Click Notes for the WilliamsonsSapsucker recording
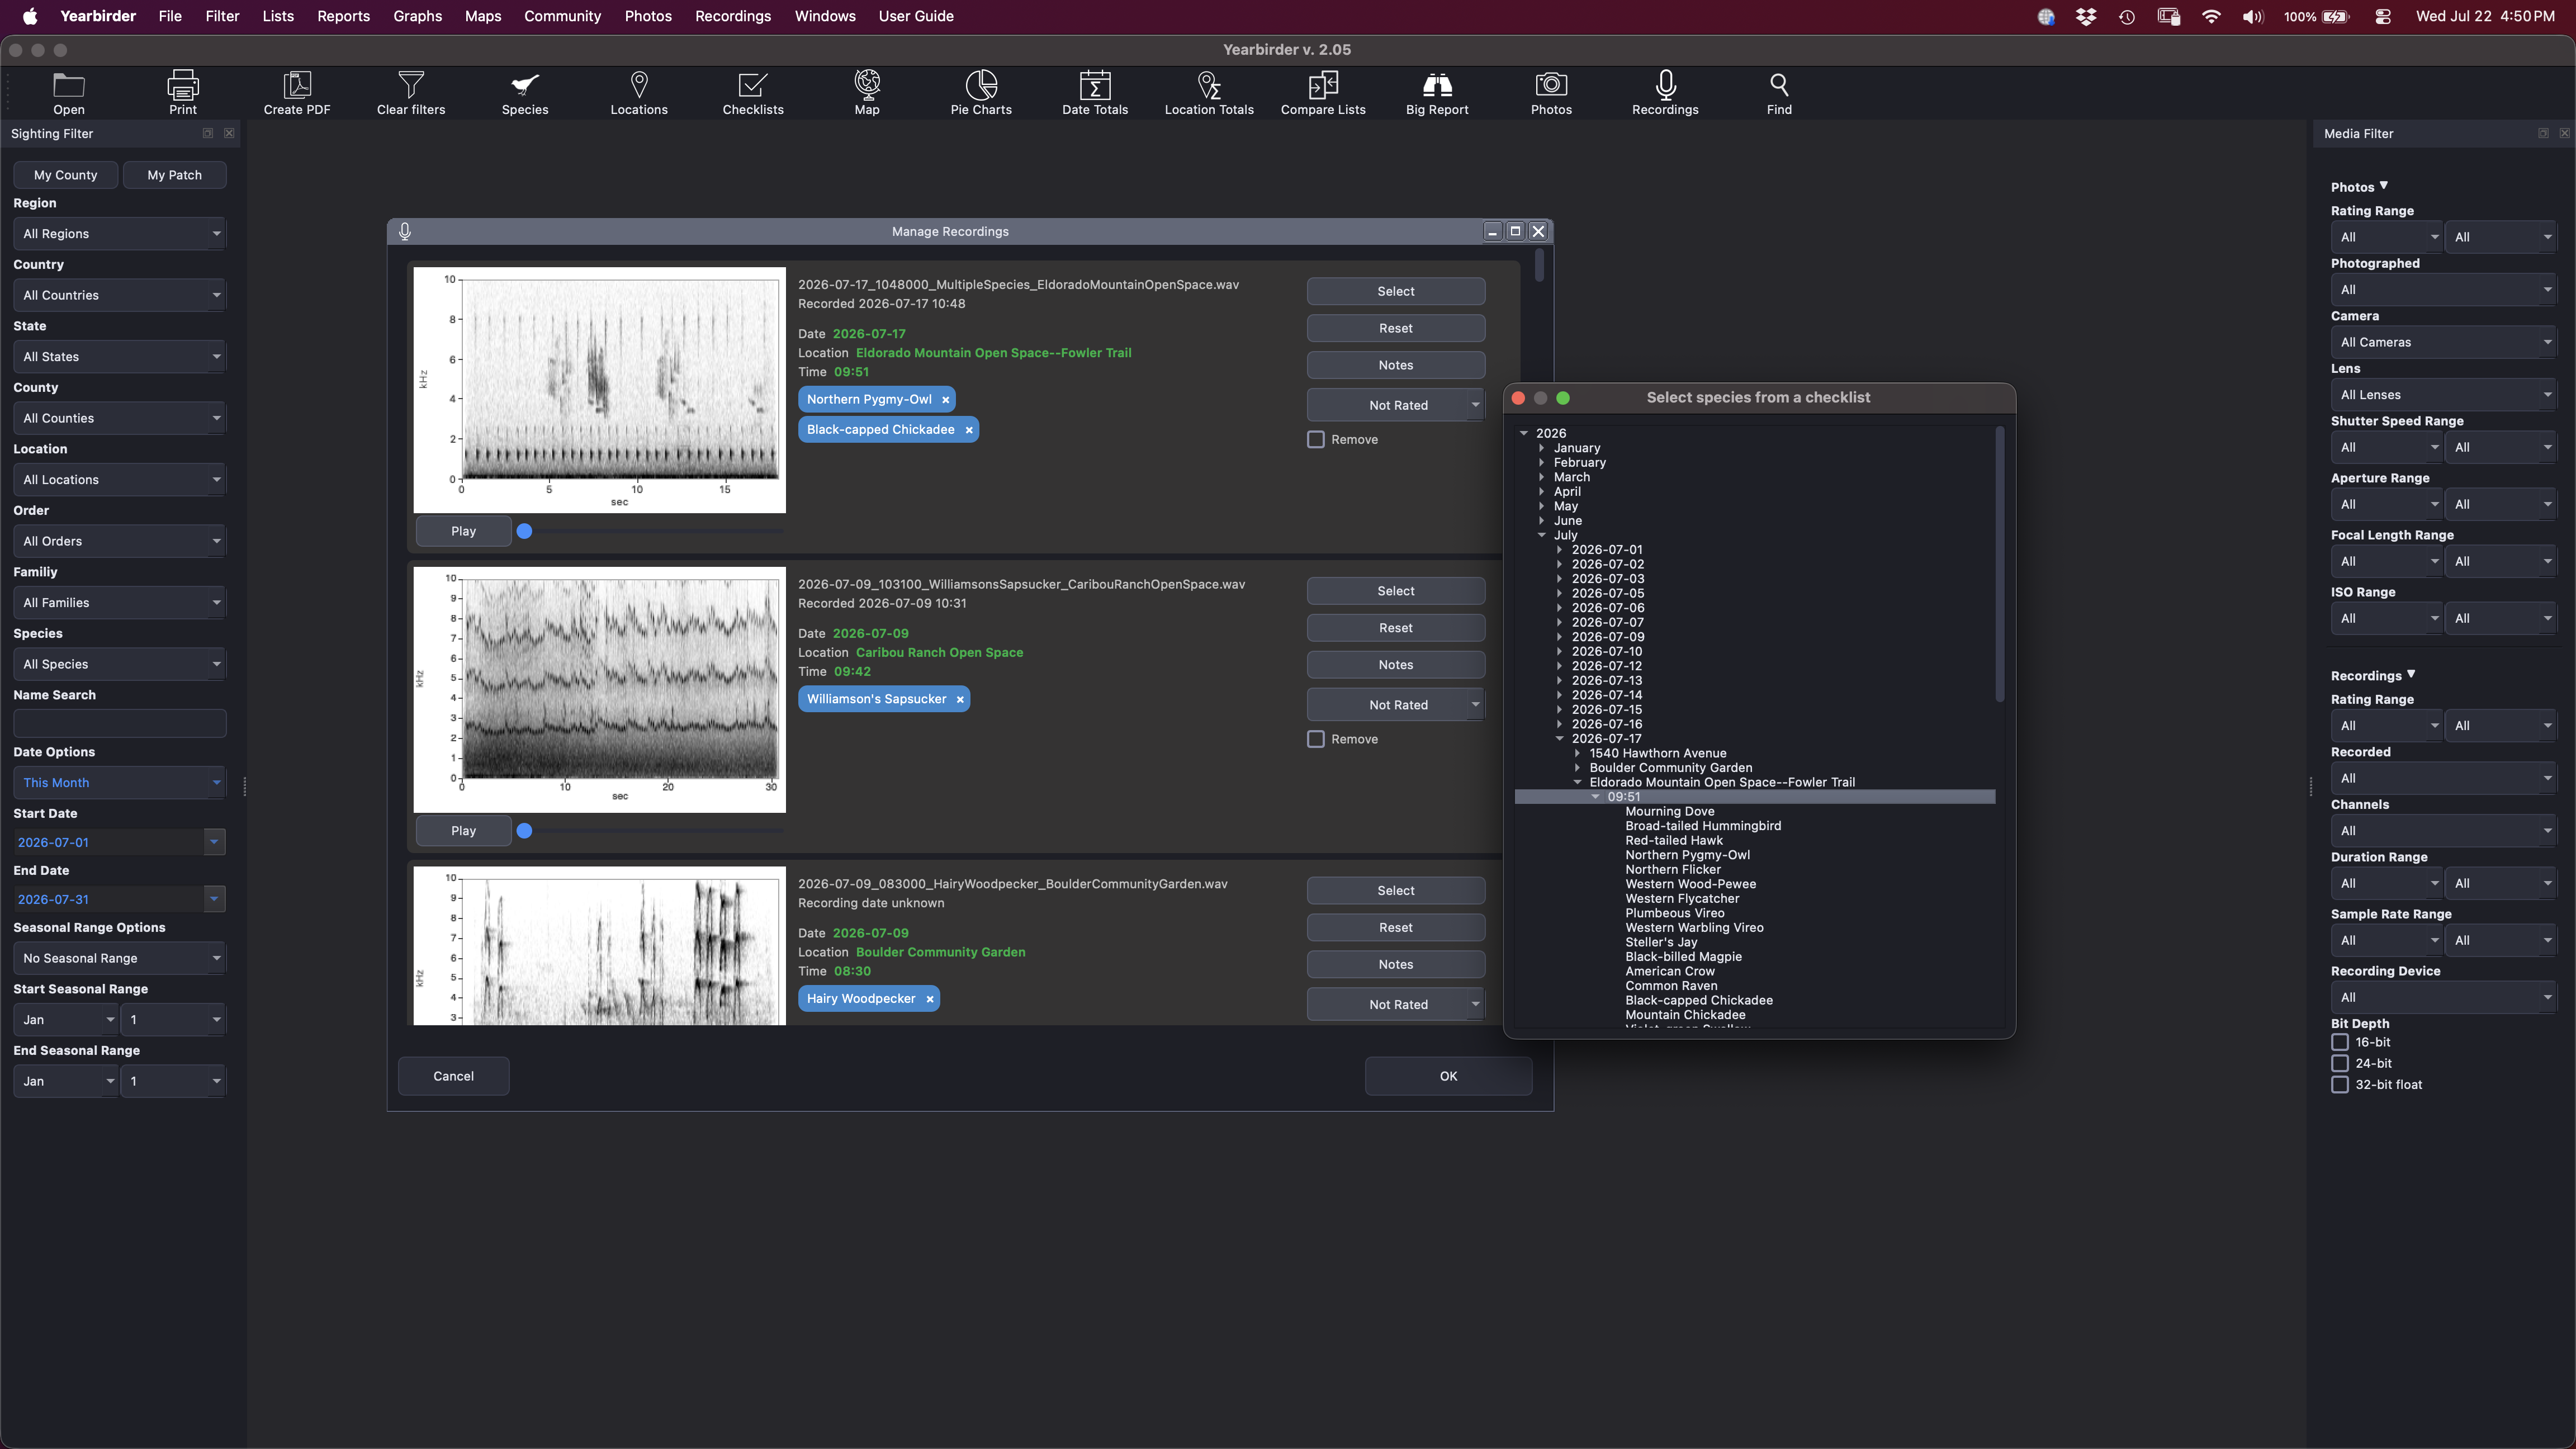Viewport: 2576px width, 1449px height. pyautogui.click(x=1396, y=665)
